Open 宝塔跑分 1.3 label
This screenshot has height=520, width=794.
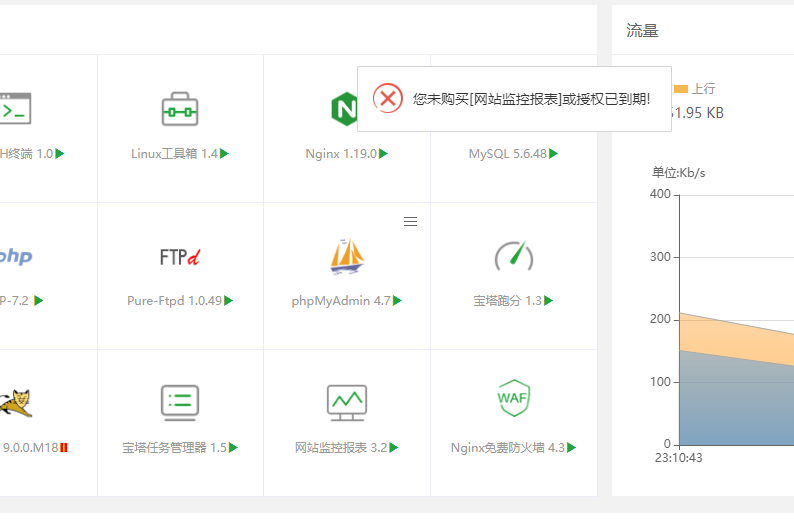coord(507,301)
